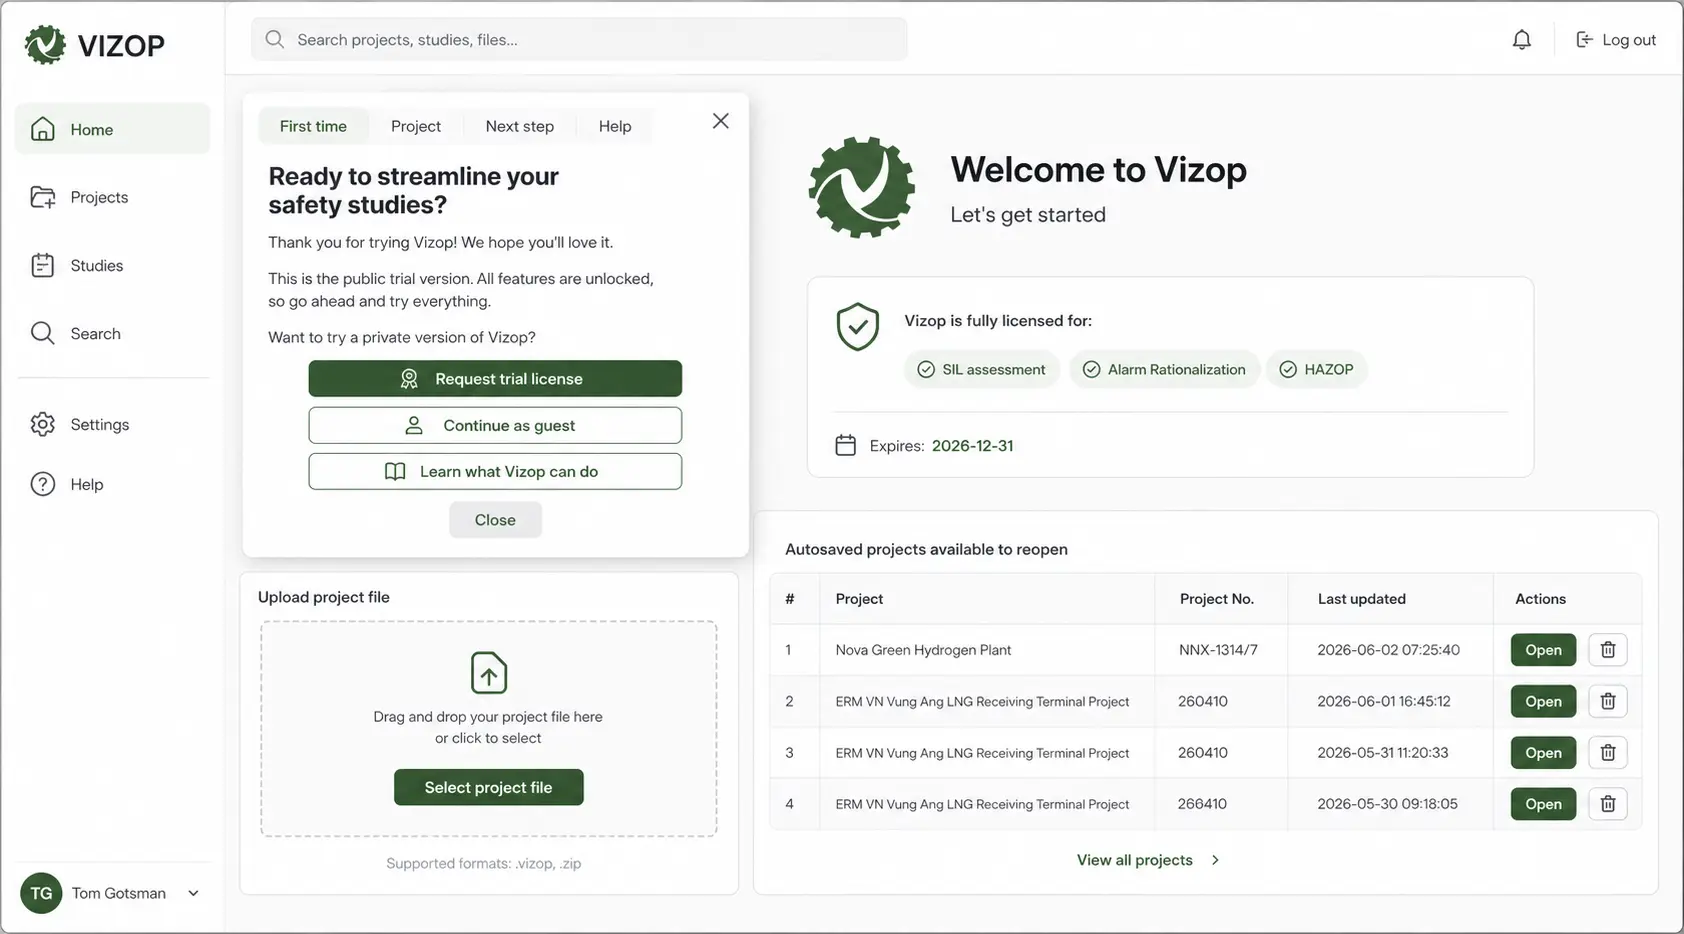Open the Home sidebar item

(x=112, y=129)
